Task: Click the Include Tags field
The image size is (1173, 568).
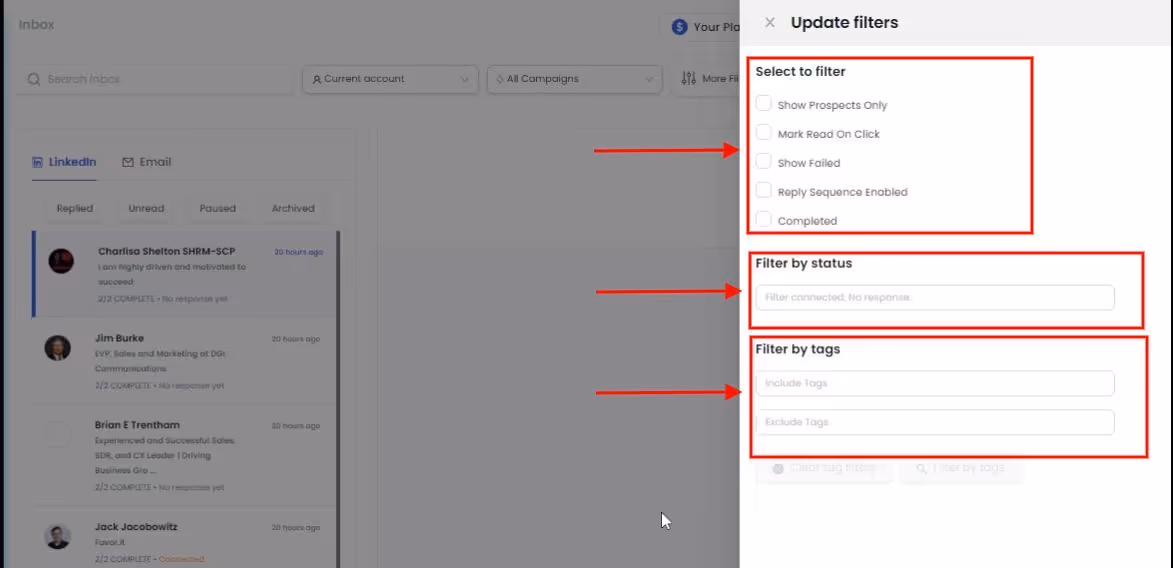Action: coord(935,383)
